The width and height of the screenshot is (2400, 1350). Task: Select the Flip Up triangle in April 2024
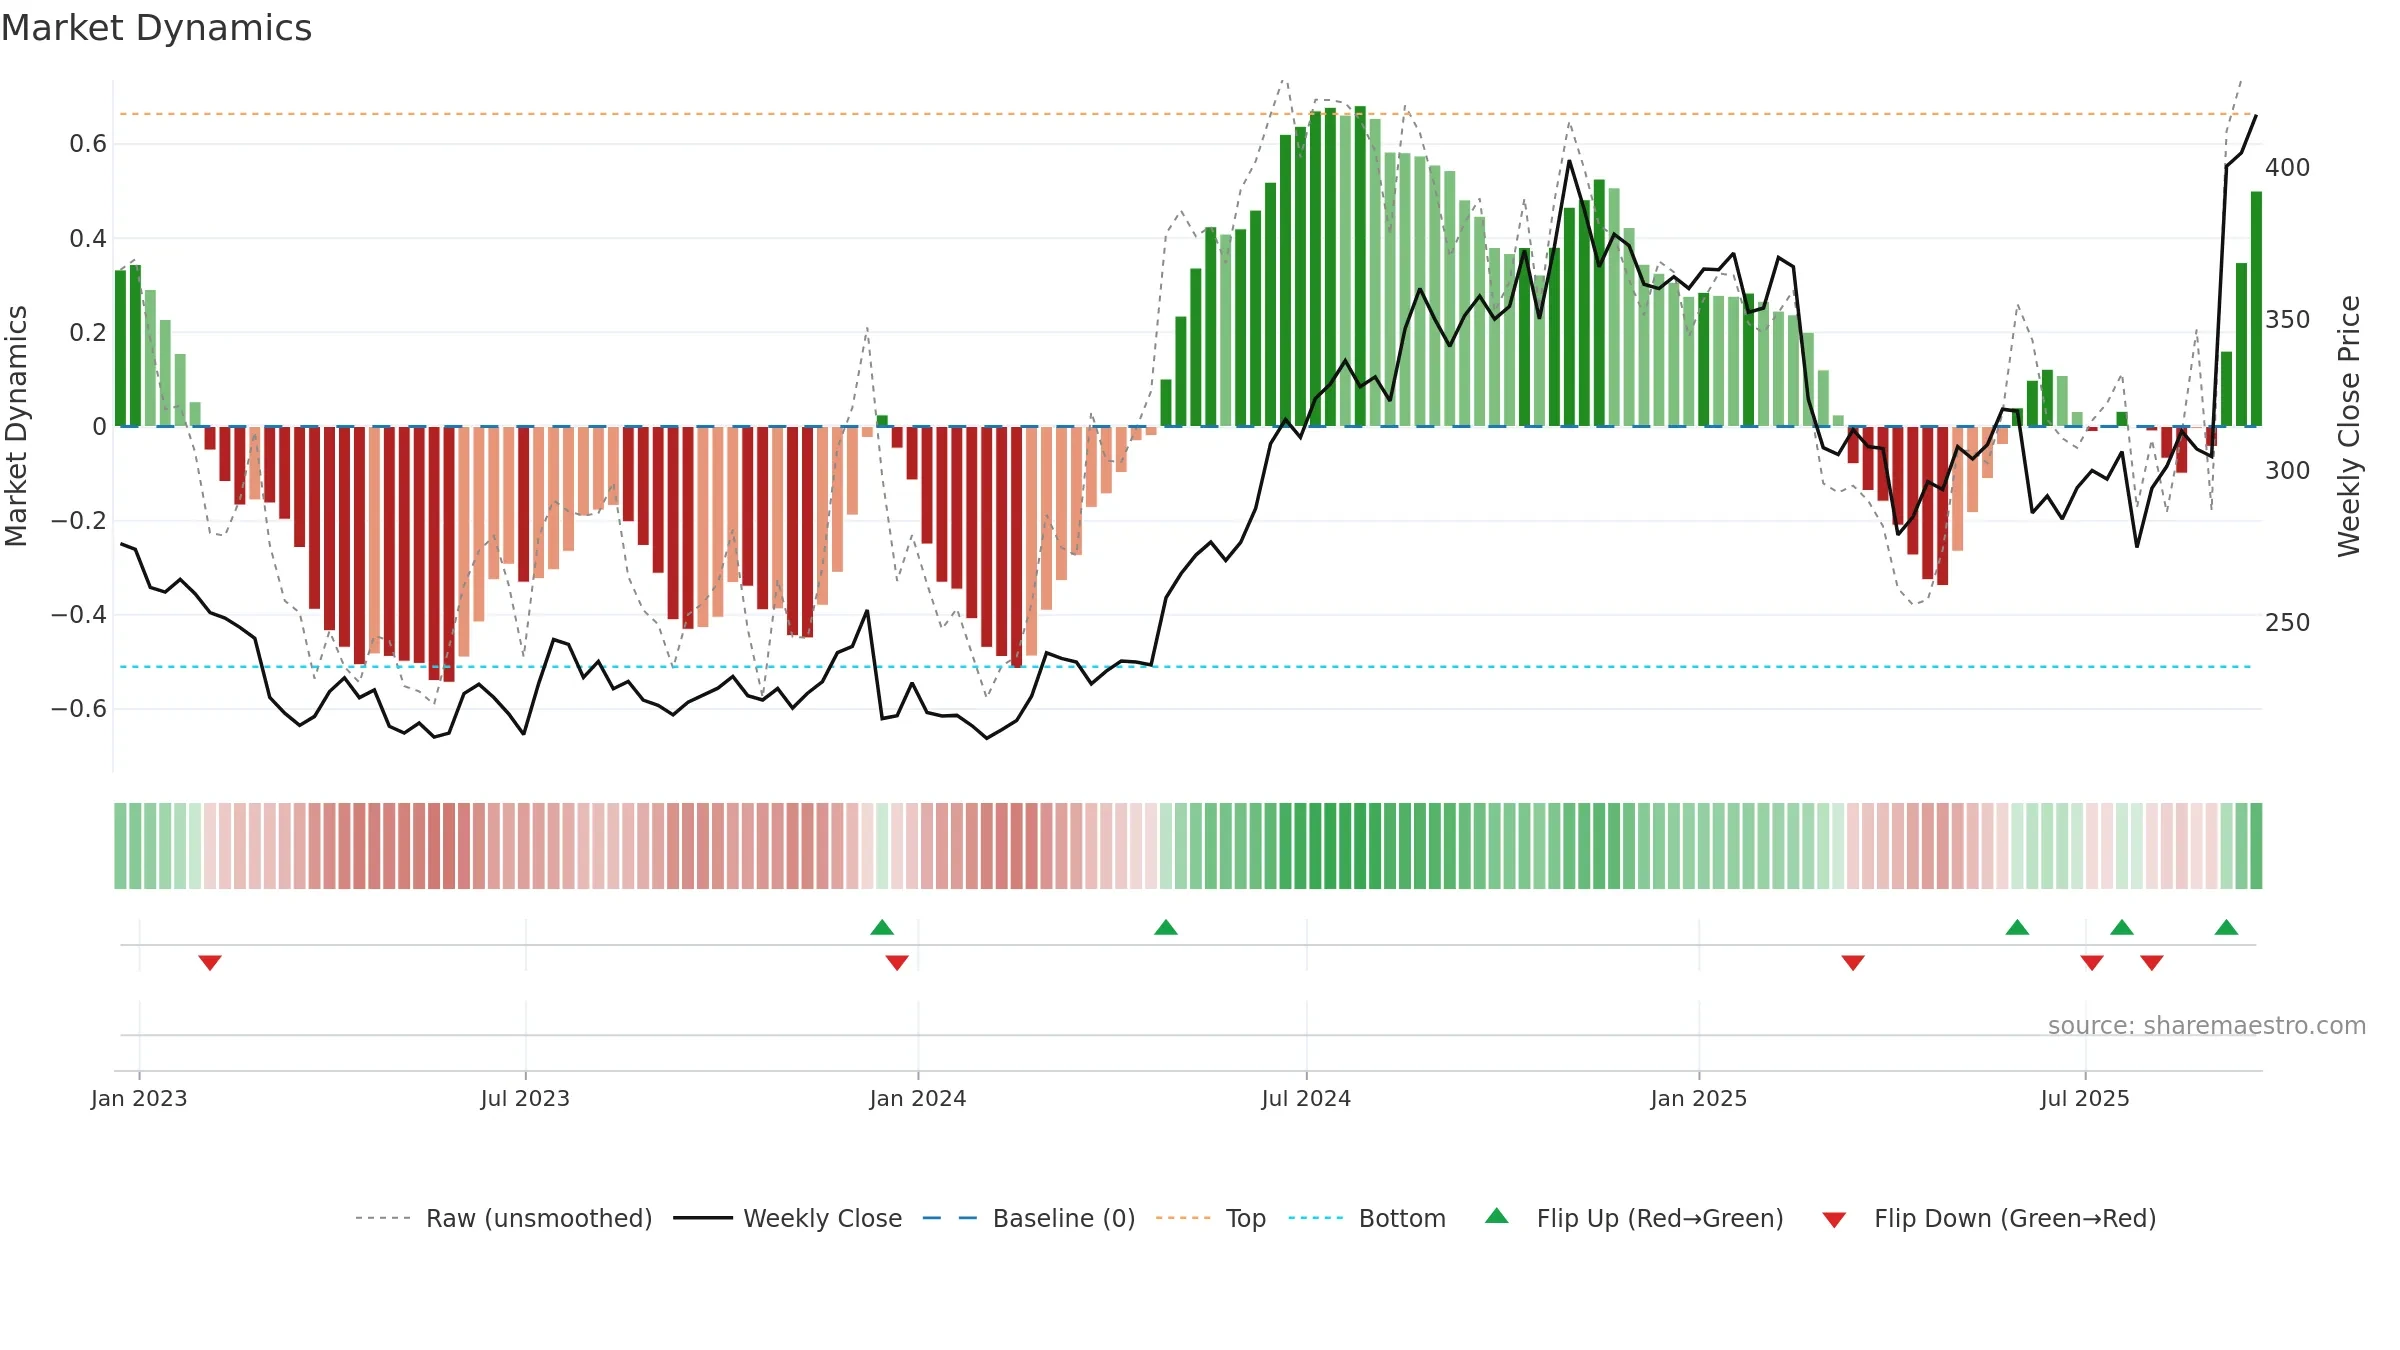(x=1166, y=927)
